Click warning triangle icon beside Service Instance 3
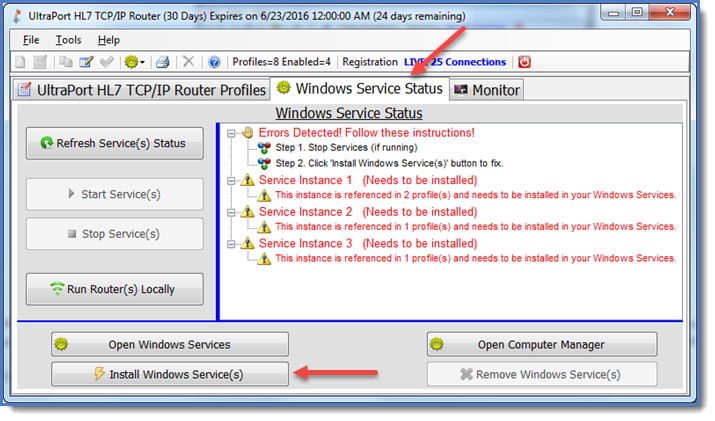The height and width of the screenshot is (421, 715). click(x=248, y=243)
